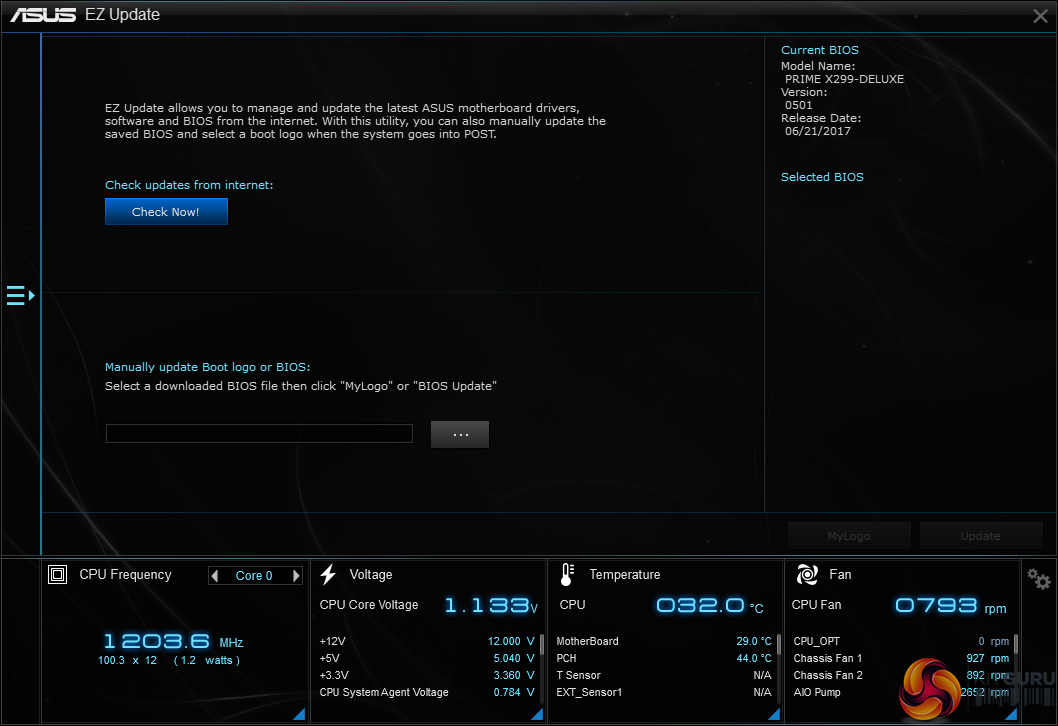The image size is (1058, 726).
Task: Click the Selected BIOS heading
Action: pyautogui.click(x=822, y=177)
